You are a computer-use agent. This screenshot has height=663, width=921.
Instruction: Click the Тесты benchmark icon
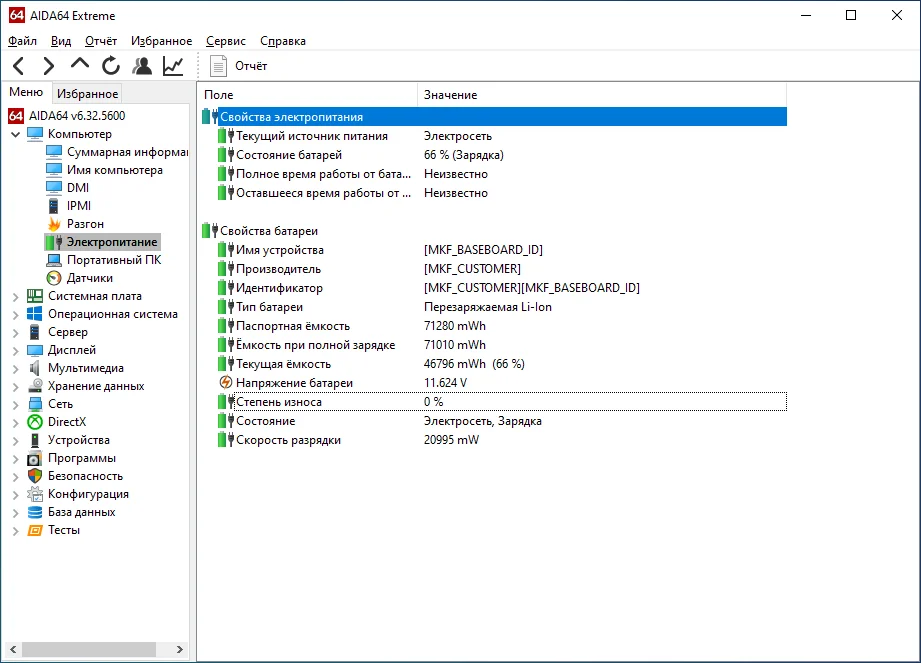coord(35,530)
